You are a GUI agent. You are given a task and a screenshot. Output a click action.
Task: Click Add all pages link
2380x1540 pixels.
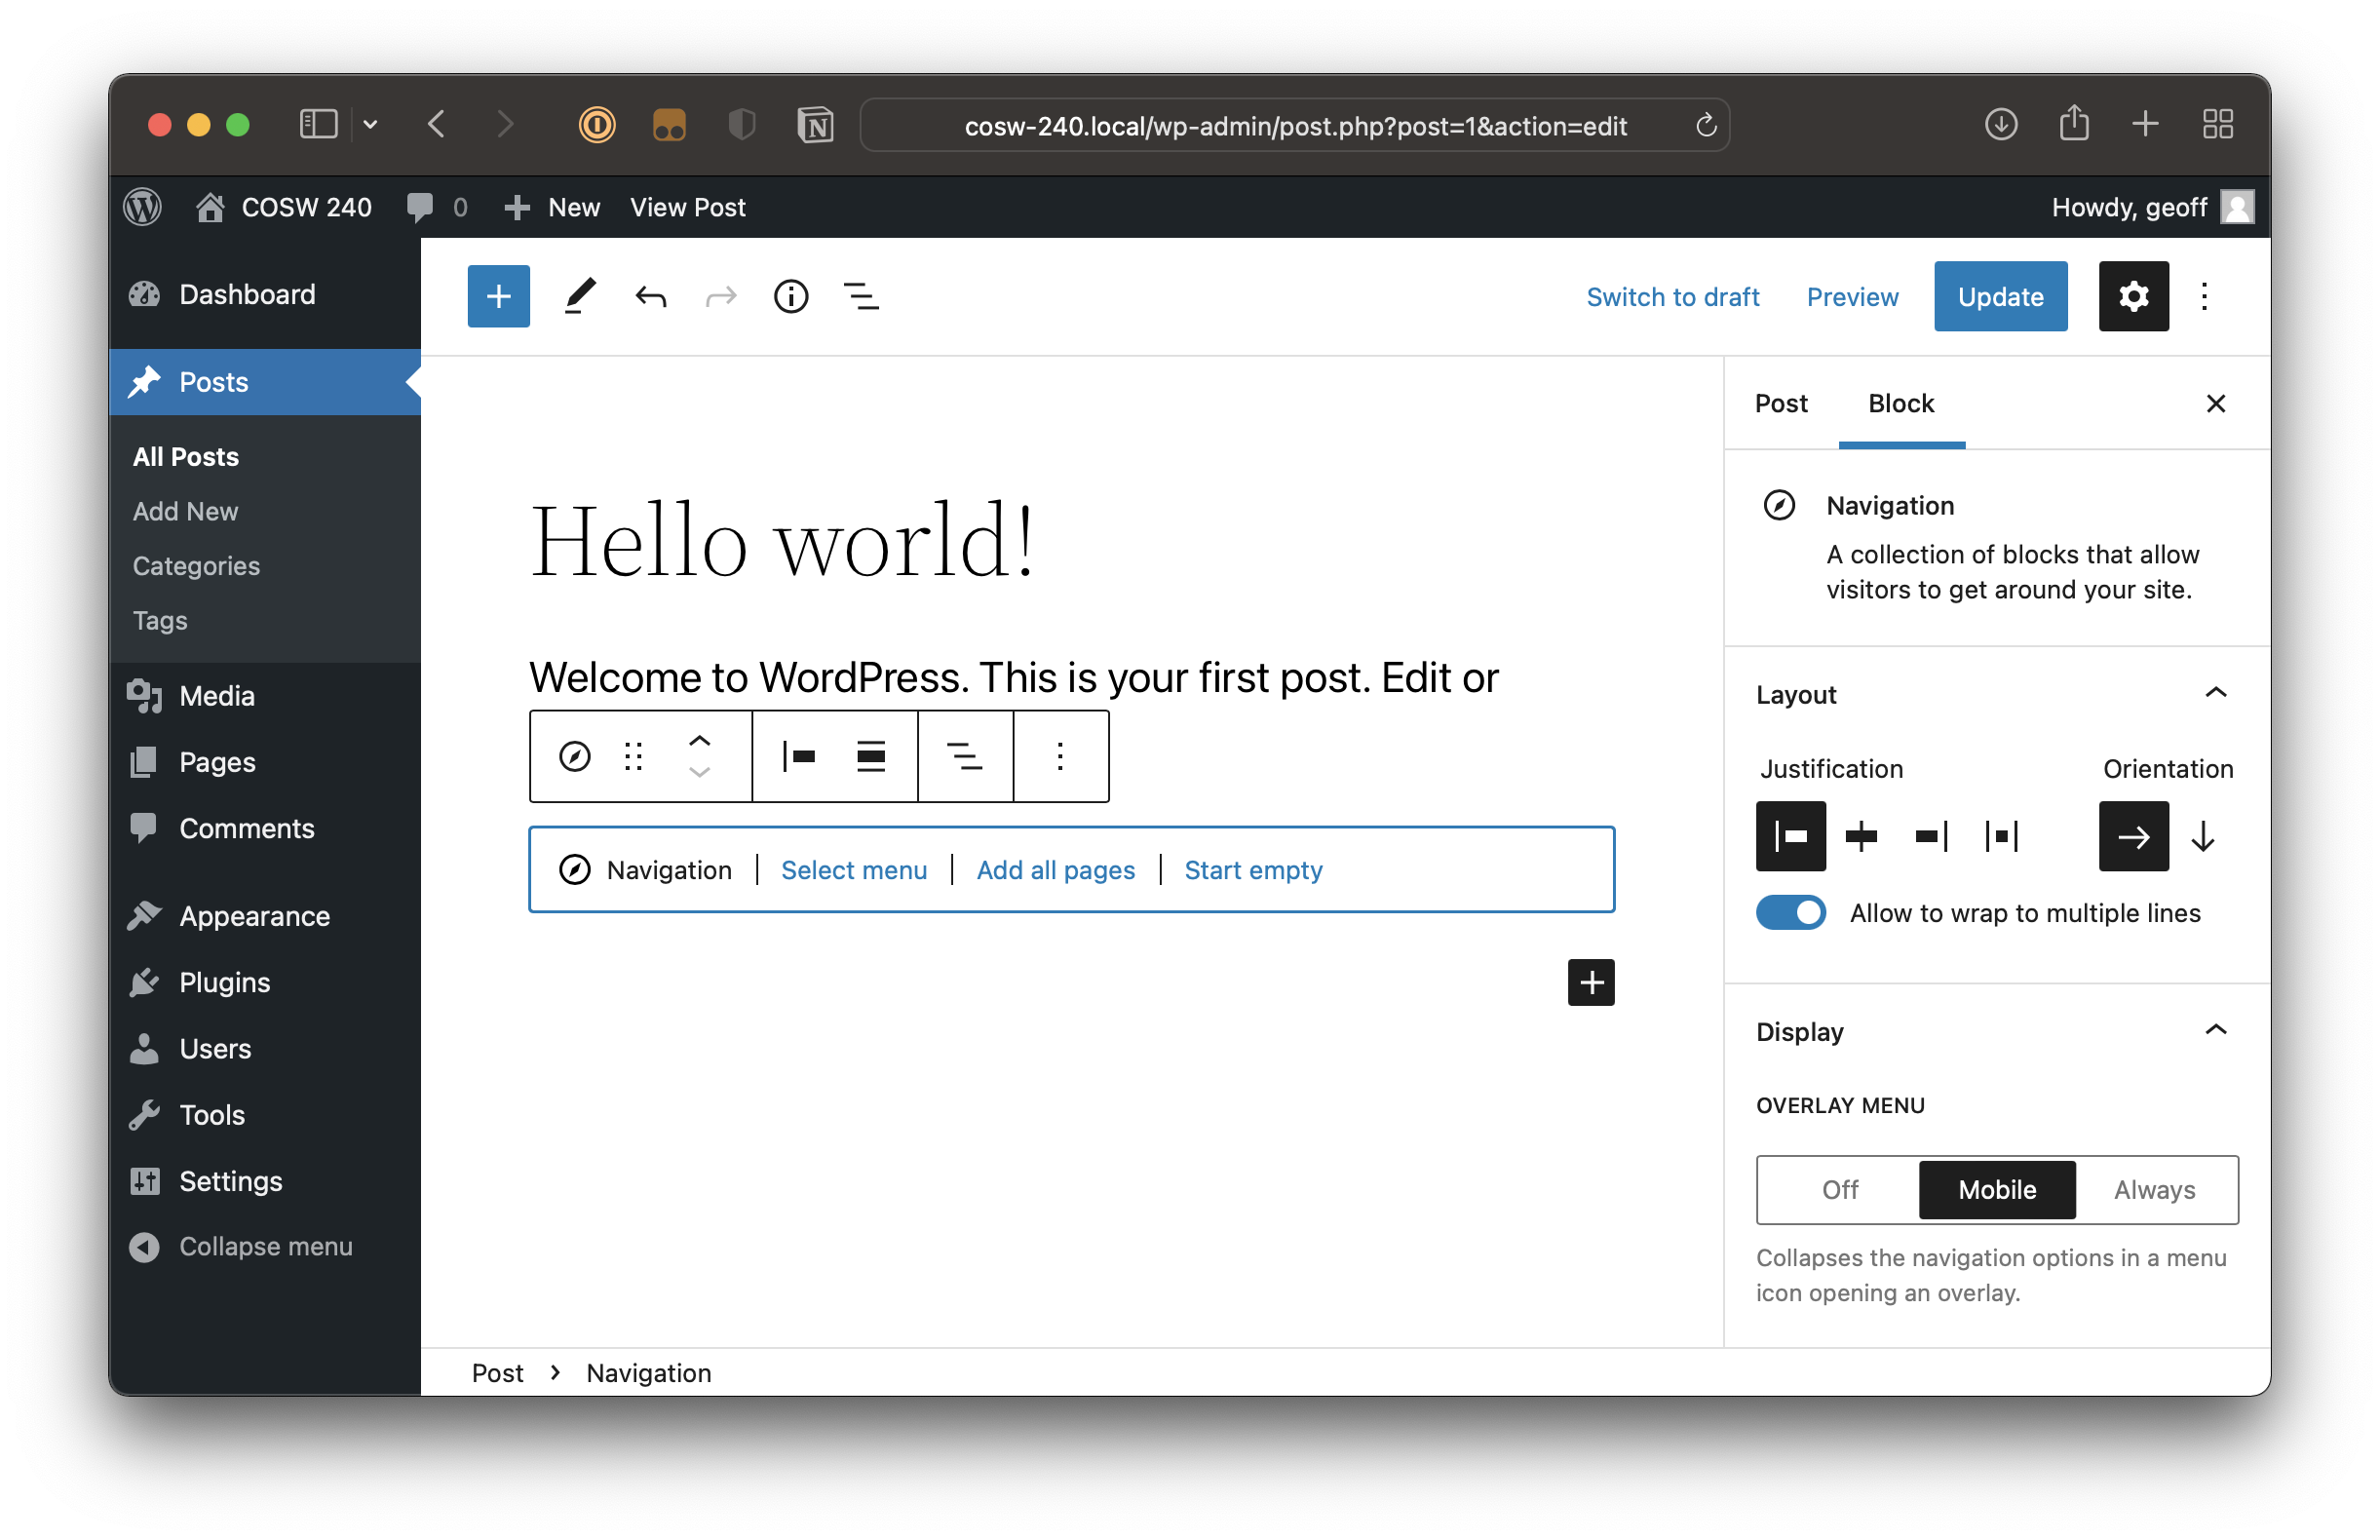click(x=1055, y=870)
